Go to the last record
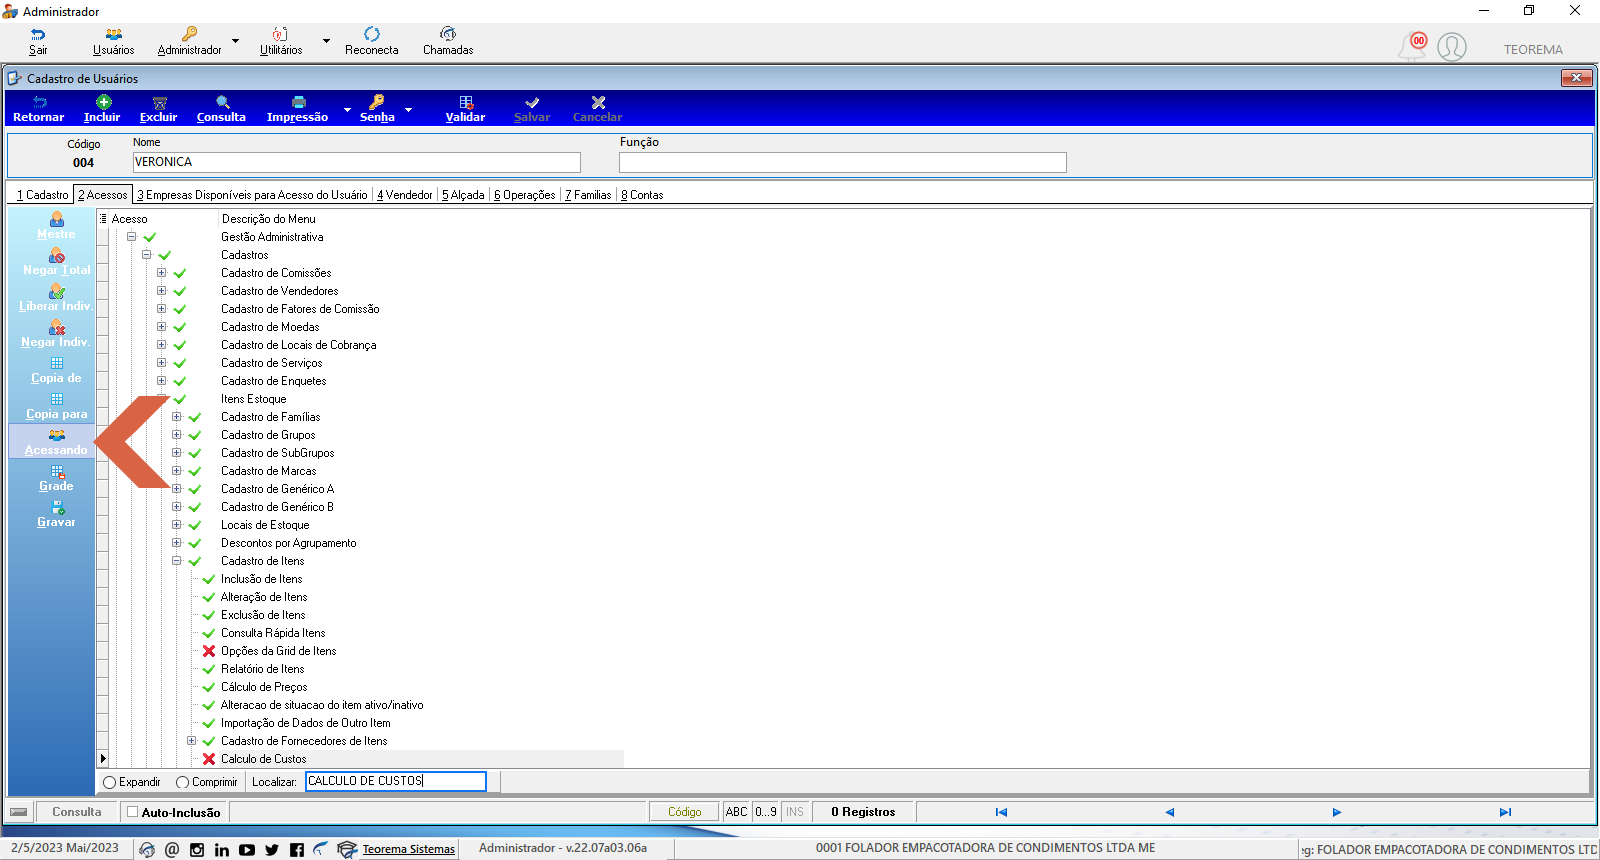The height and width of the screenshot is (860, 1600). click(1505, 812)
